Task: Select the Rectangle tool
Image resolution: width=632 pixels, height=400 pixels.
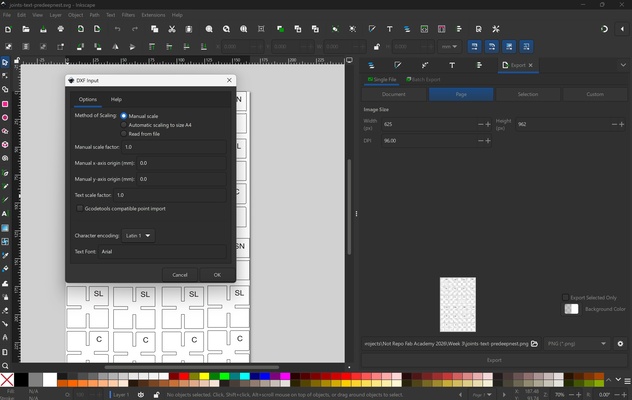Action: tap(5, 103)
